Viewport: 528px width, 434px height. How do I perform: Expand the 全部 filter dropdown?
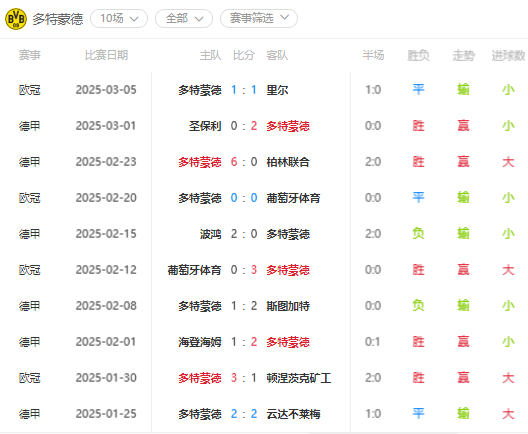click(184, 19)
